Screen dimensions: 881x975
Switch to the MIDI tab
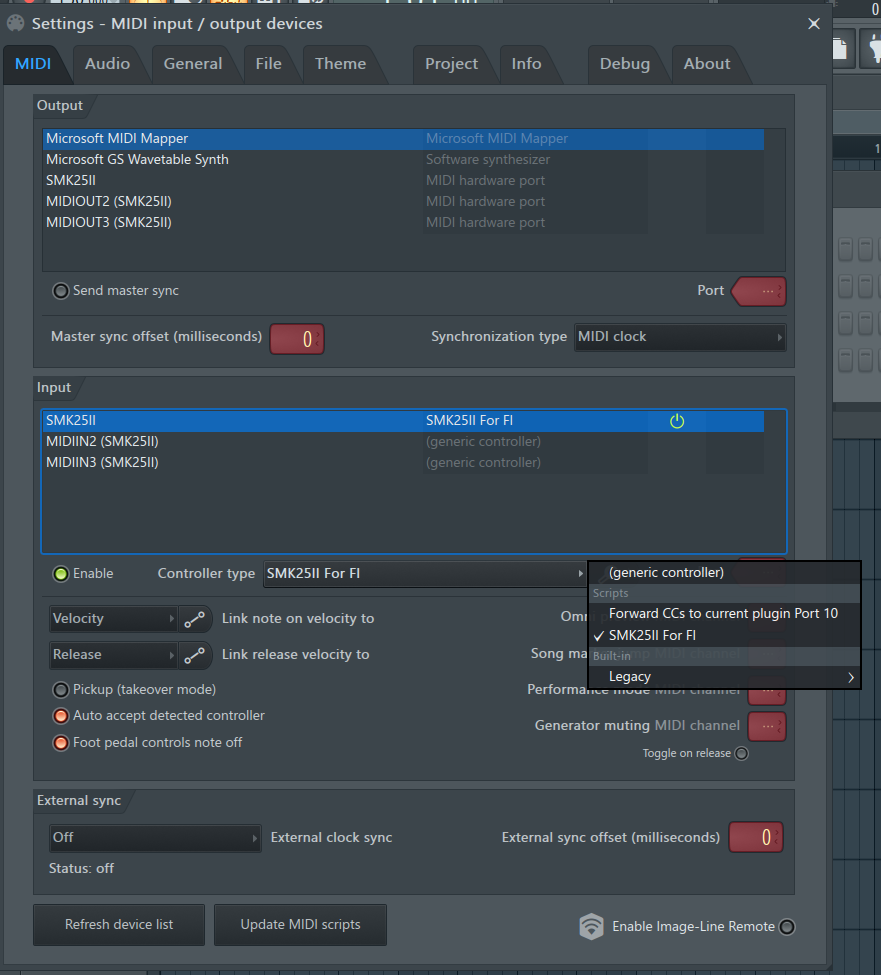33,63
